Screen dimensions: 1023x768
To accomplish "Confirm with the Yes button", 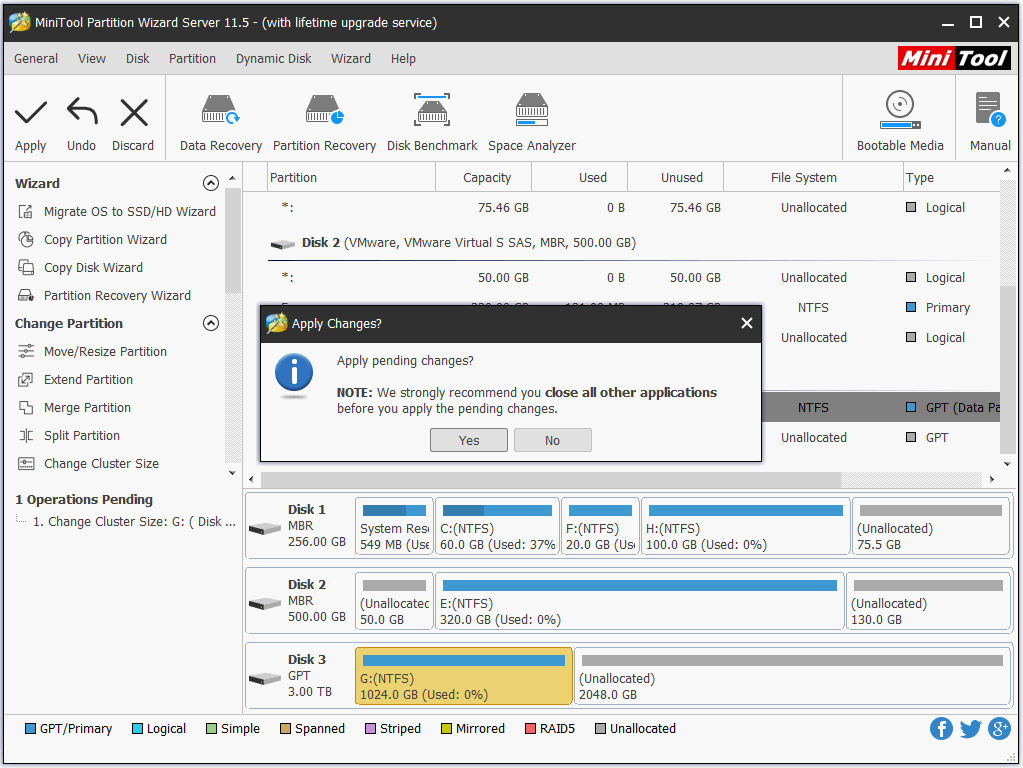I will 468,440.
